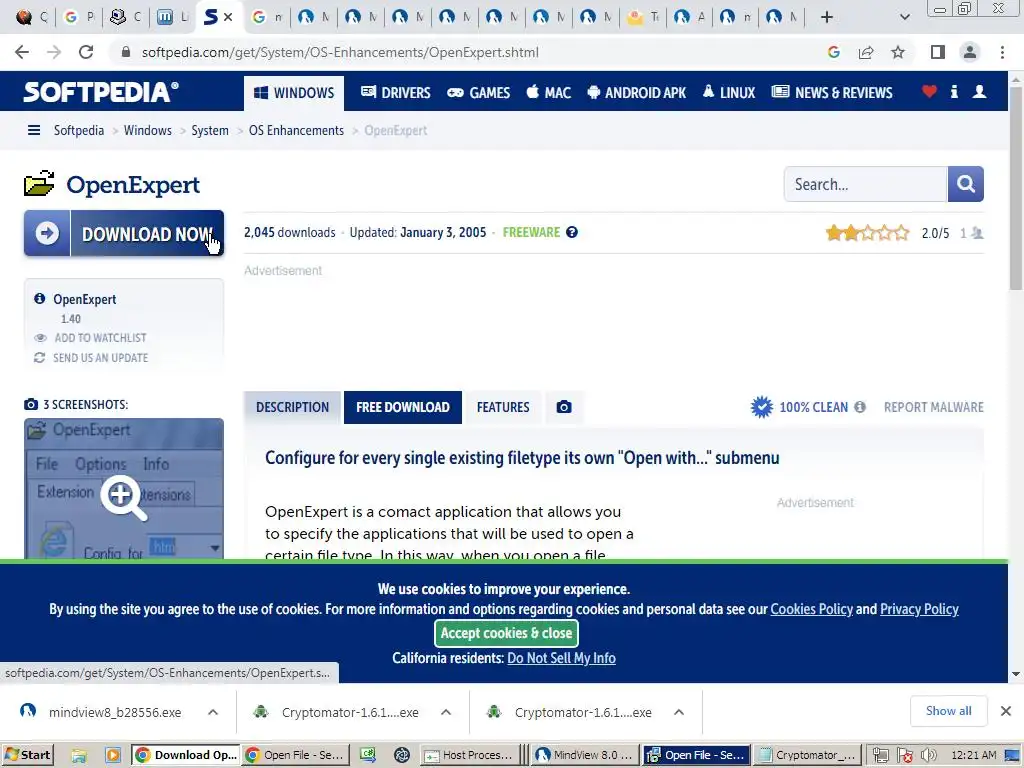Viewport: 1024px width, 768px height.
Task: Open the Cookies Policy link
Action: coord(811,609)
